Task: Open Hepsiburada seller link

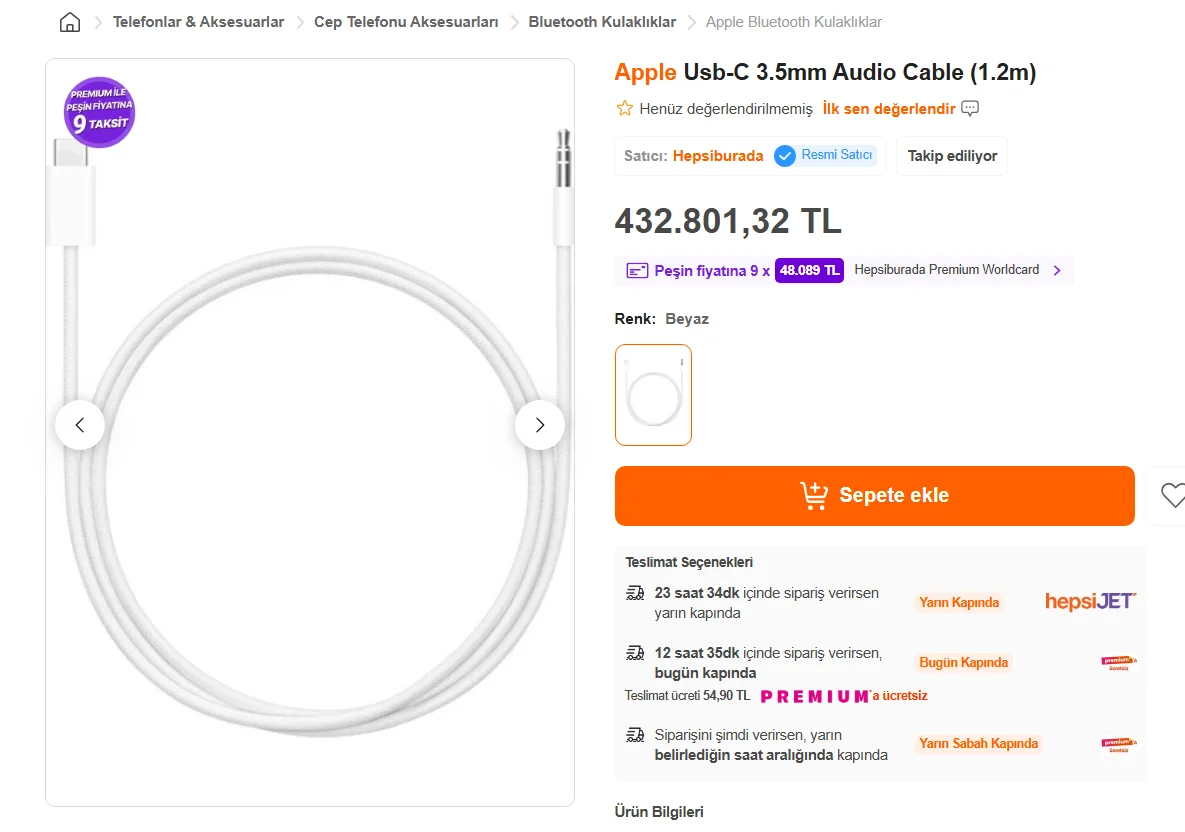Action: pos(717,156)
